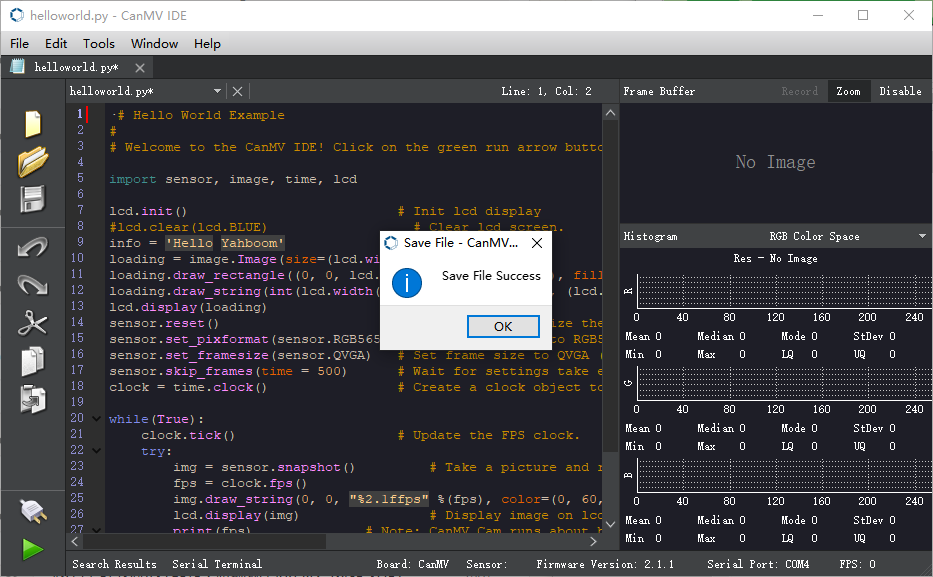
Task: Save the file using floppy disk icon
Action: (33, 199)
